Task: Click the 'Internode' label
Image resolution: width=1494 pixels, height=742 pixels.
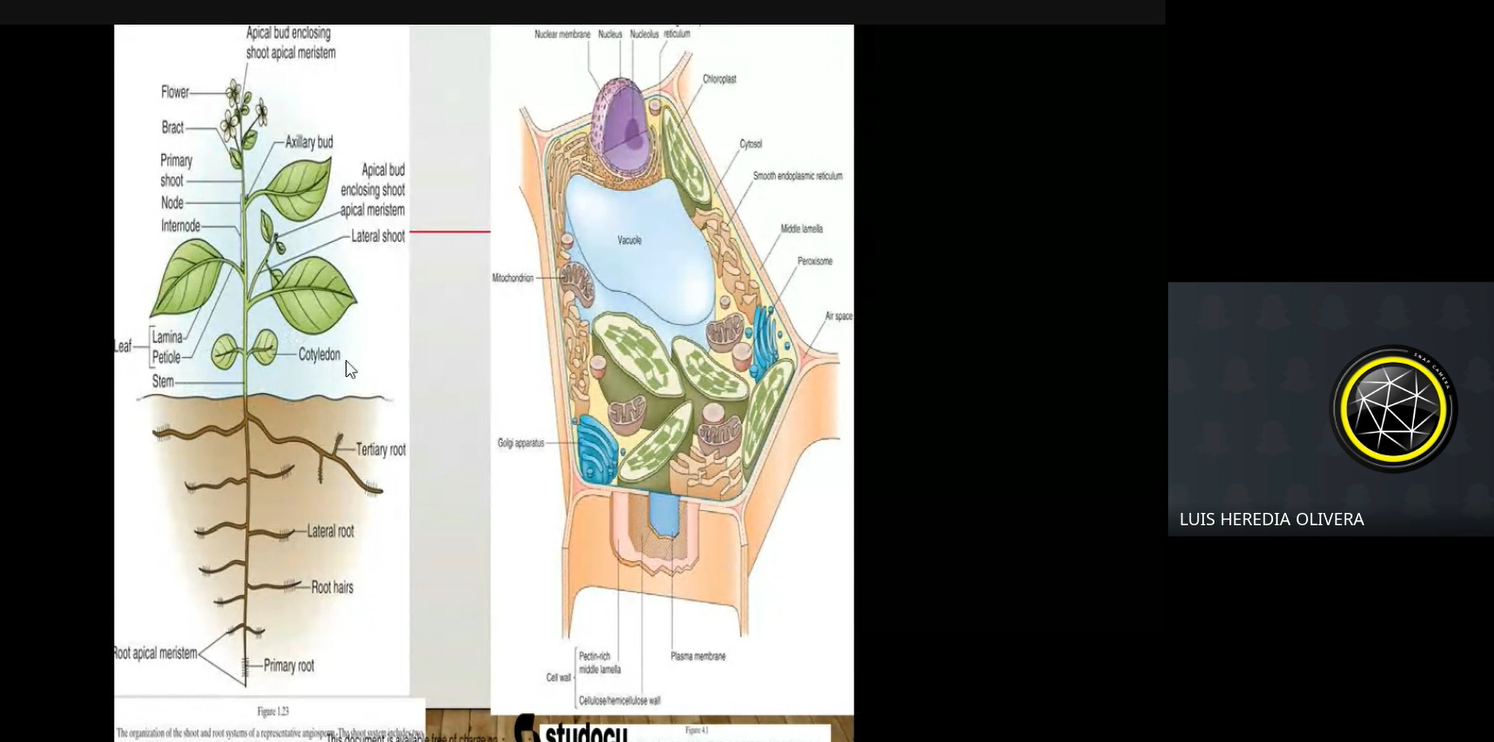Action: (181, 226)
